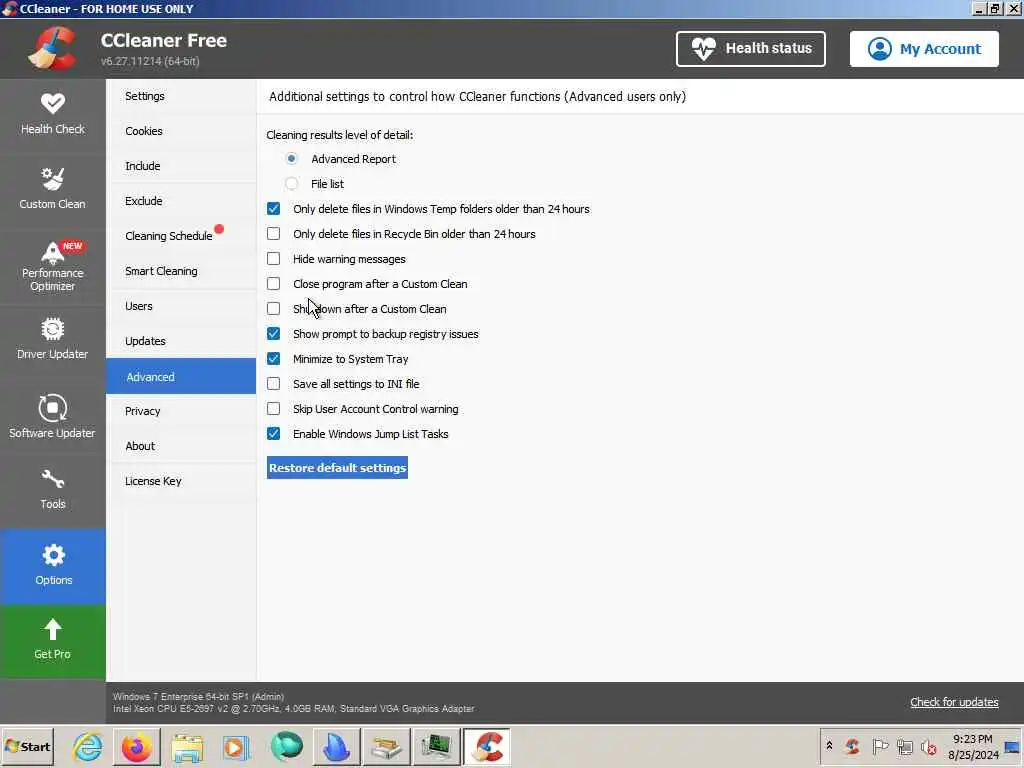This screenshot has height=768, width=1024.
Task: Enable Save all settings to INI file
Action: point(274,384)
